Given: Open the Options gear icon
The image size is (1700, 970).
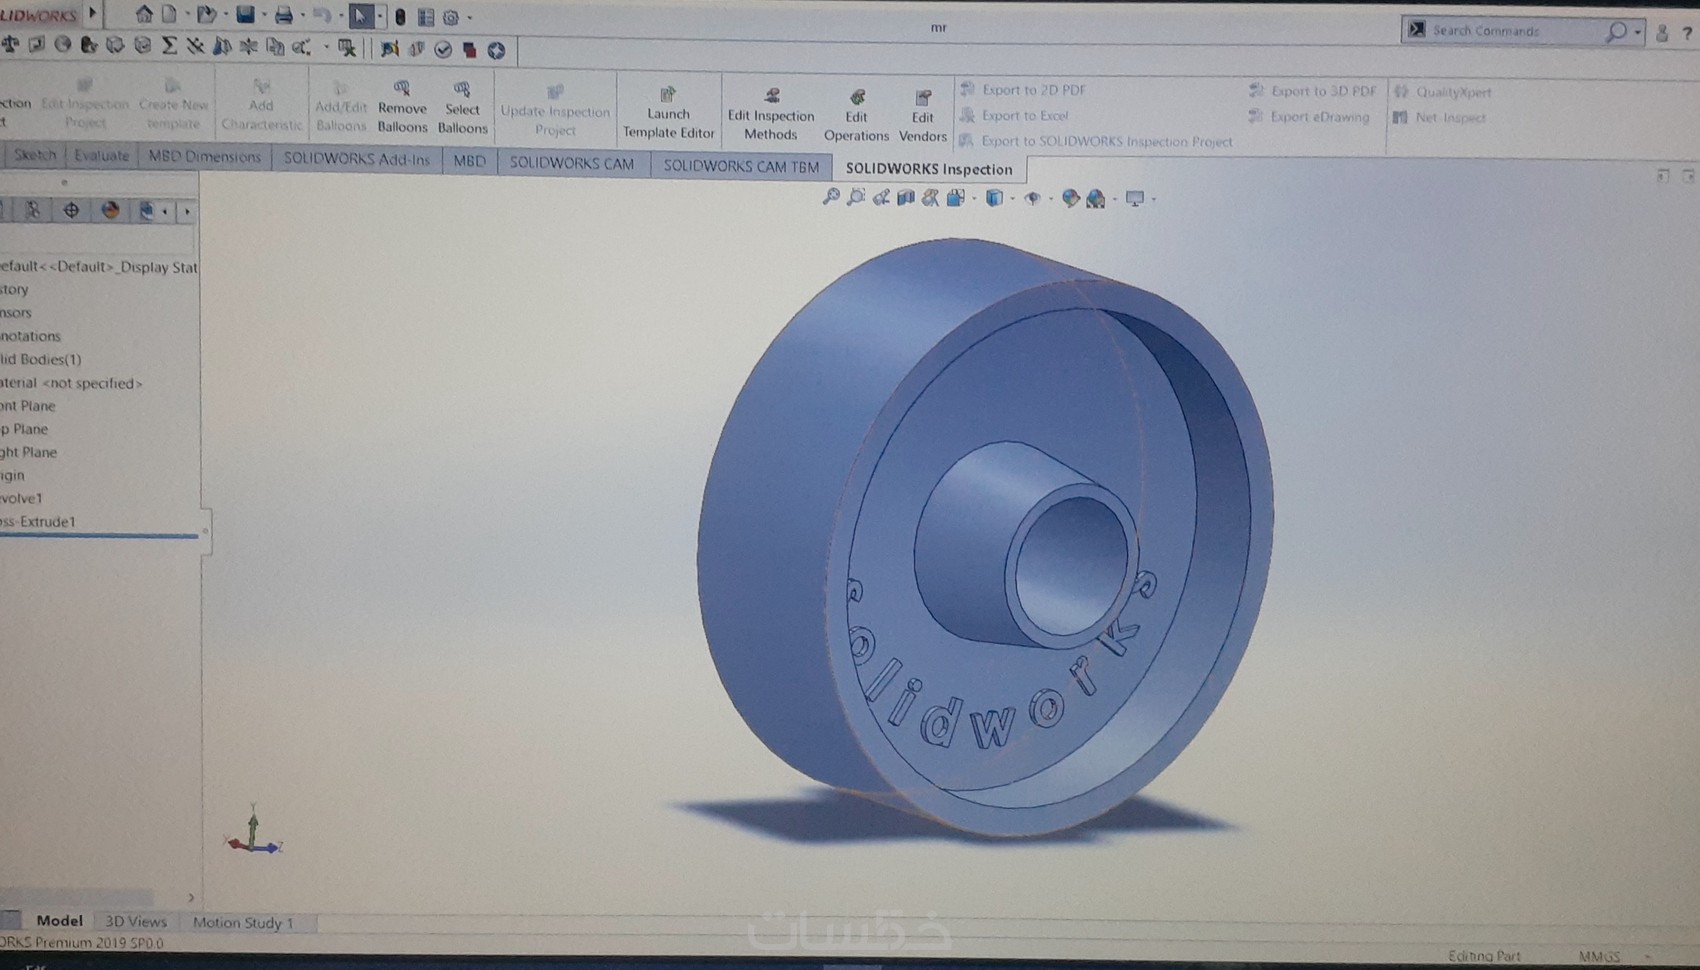Looking at the screenshot, I should (x=451, y=18).
